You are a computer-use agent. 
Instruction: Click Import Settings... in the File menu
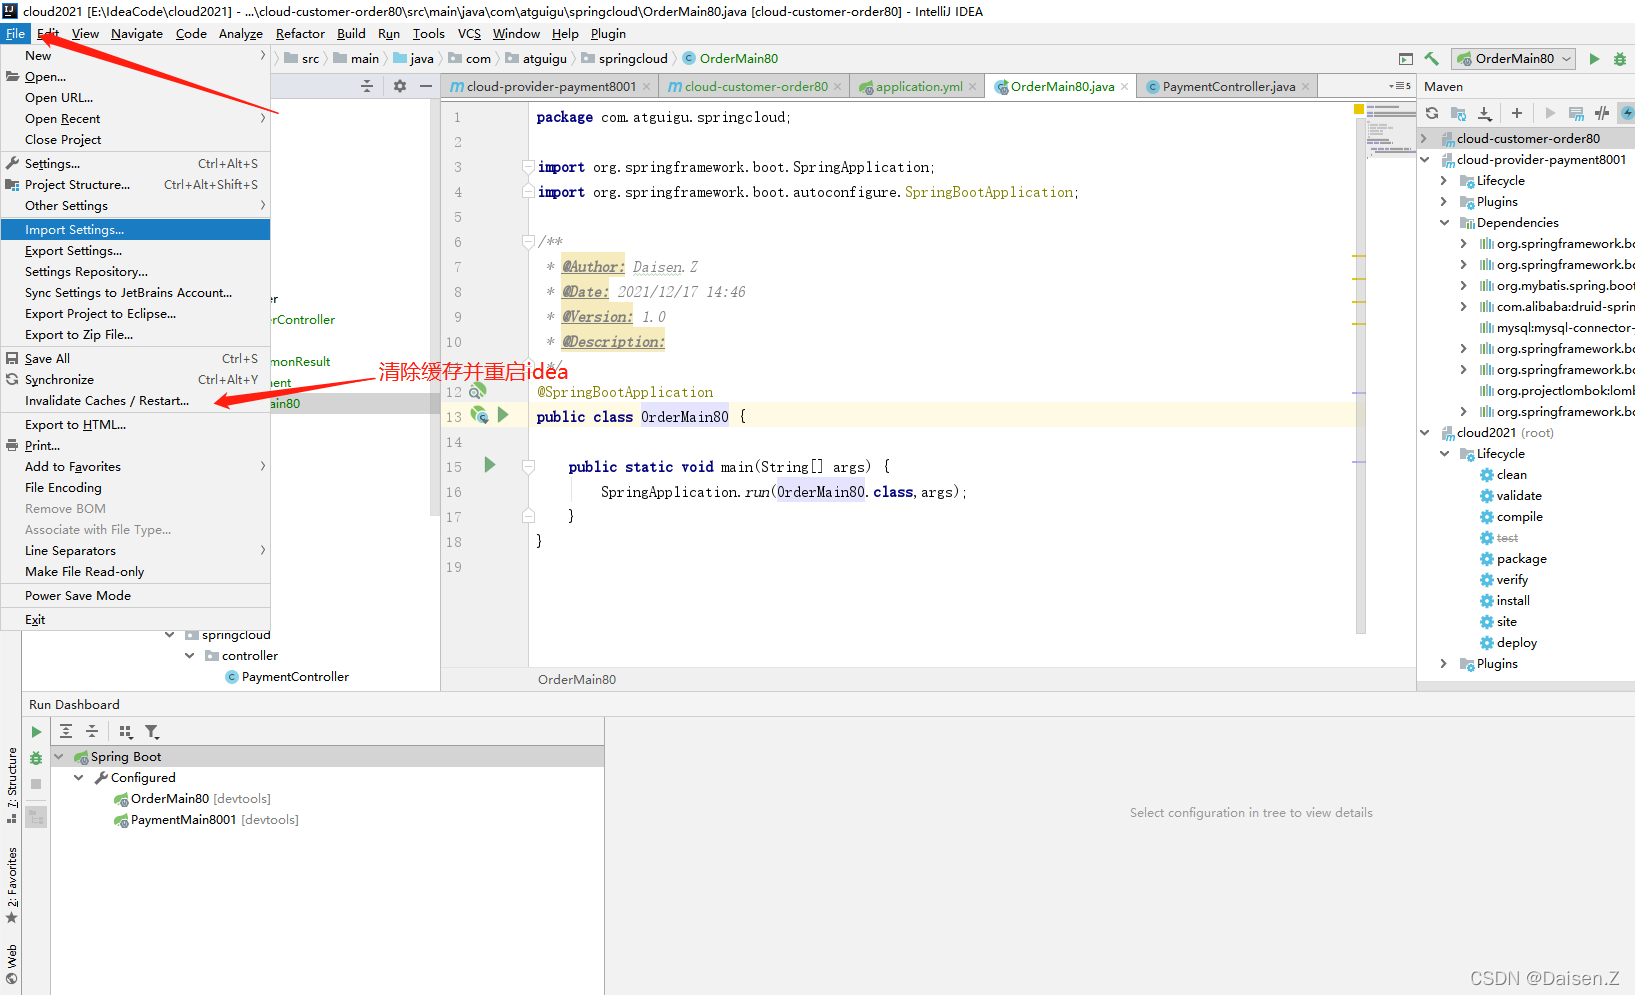coord(135,229)
